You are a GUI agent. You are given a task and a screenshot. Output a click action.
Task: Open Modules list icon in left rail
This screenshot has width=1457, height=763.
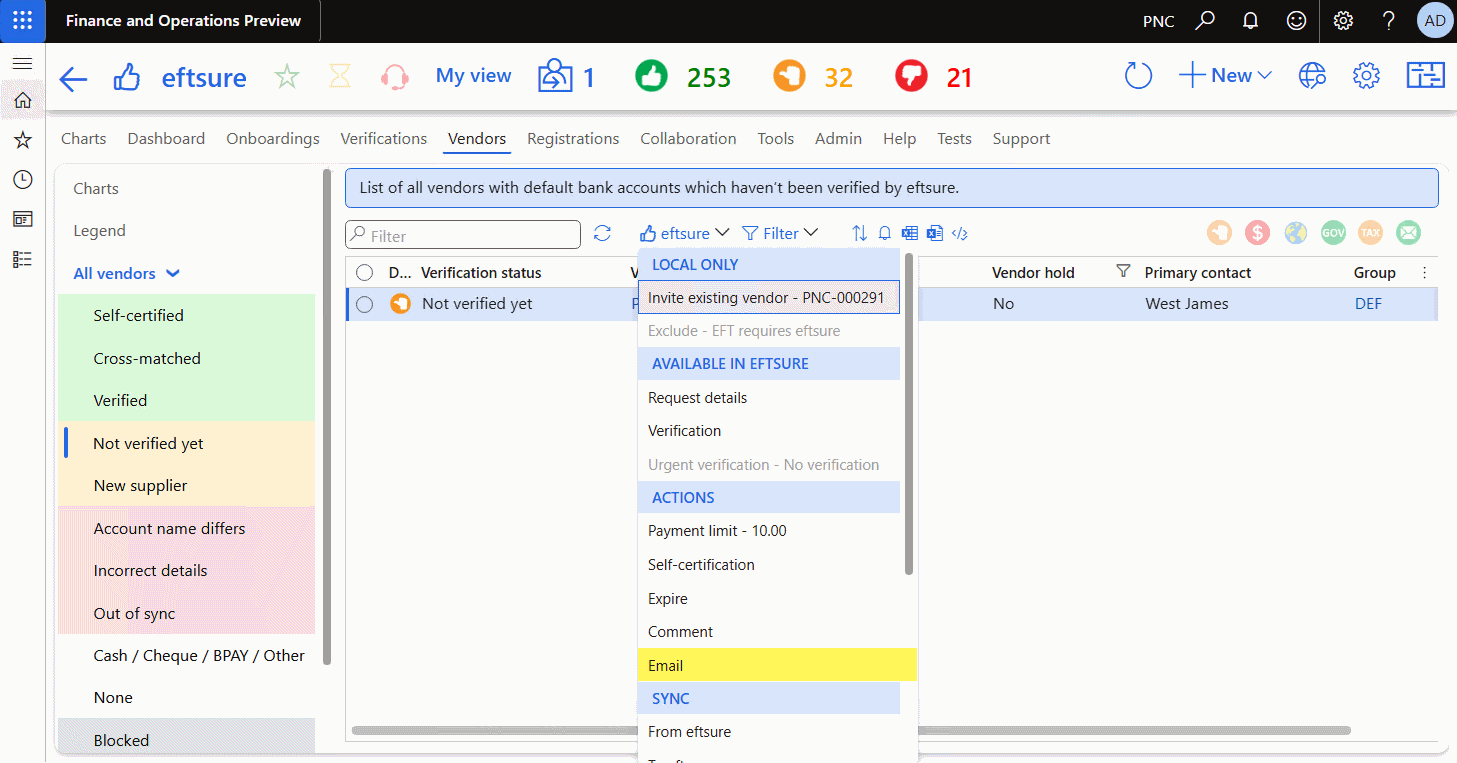pyautogui.click(x=22, y=259)
